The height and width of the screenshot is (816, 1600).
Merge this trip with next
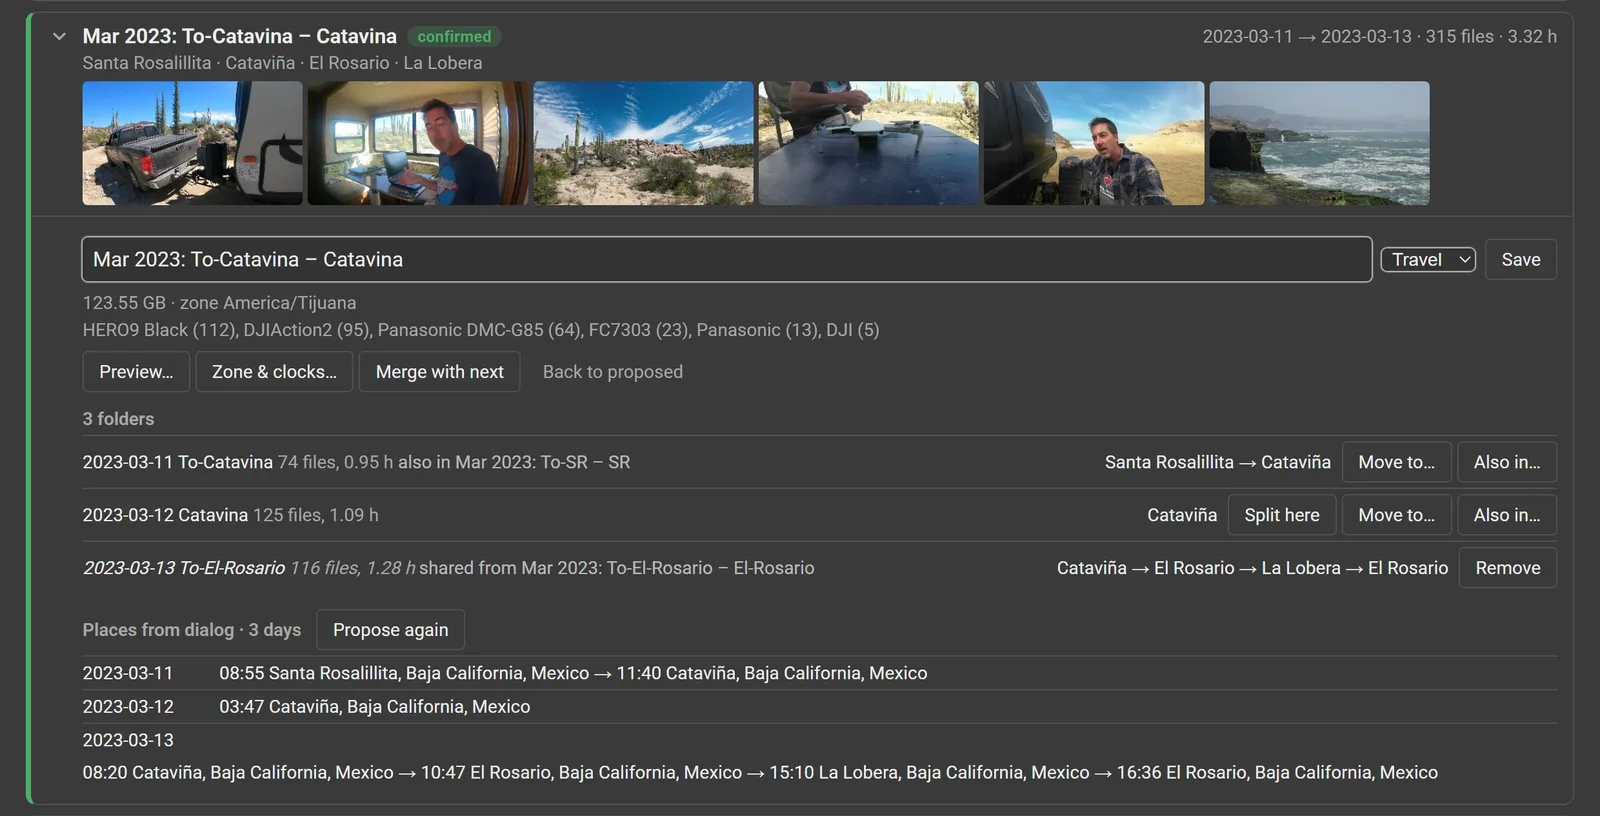(439, 372)
